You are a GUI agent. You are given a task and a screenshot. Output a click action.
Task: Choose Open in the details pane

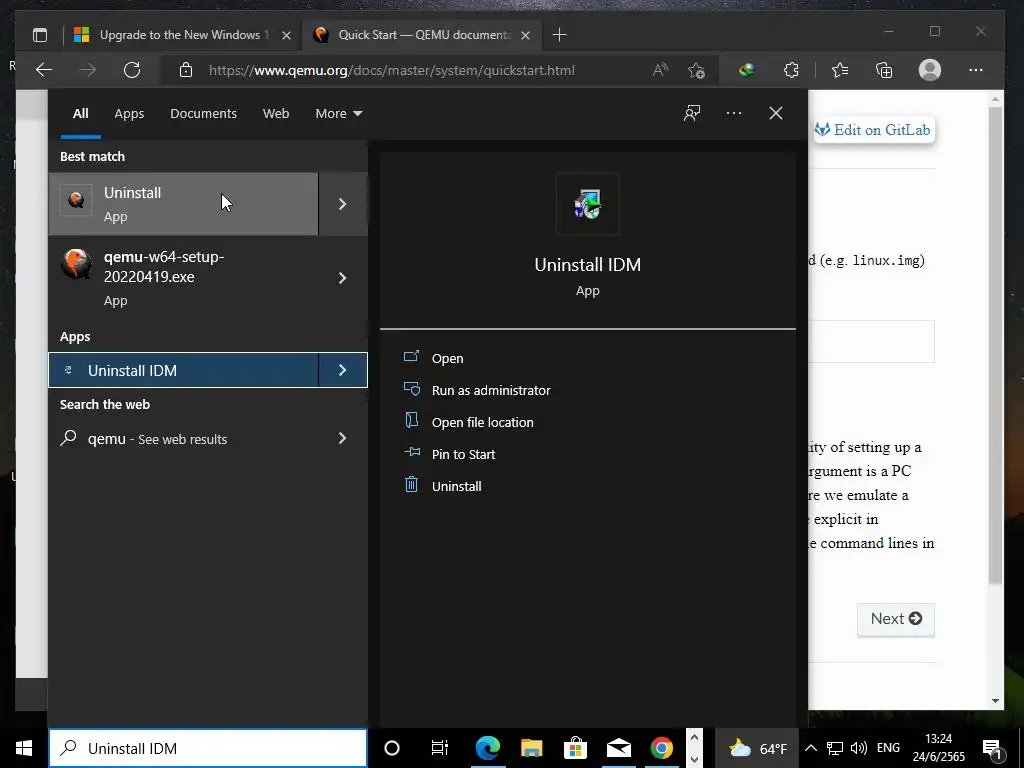tap(447, 358)
